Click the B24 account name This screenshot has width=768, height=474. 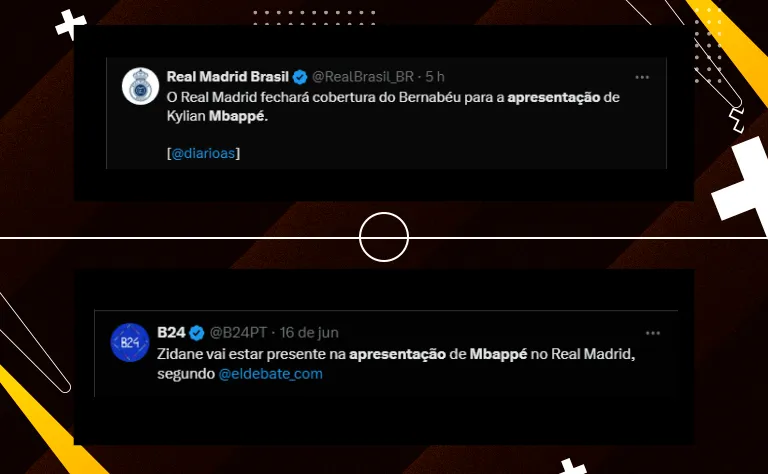[x=171, y=332]
